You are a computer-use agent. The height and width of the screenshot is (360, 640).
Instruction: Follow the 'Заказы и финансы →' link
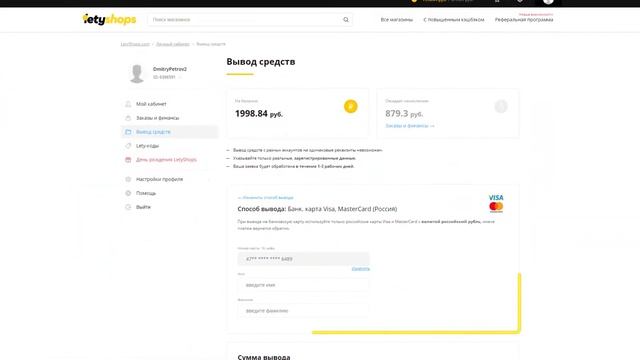[x=410, y=126]
